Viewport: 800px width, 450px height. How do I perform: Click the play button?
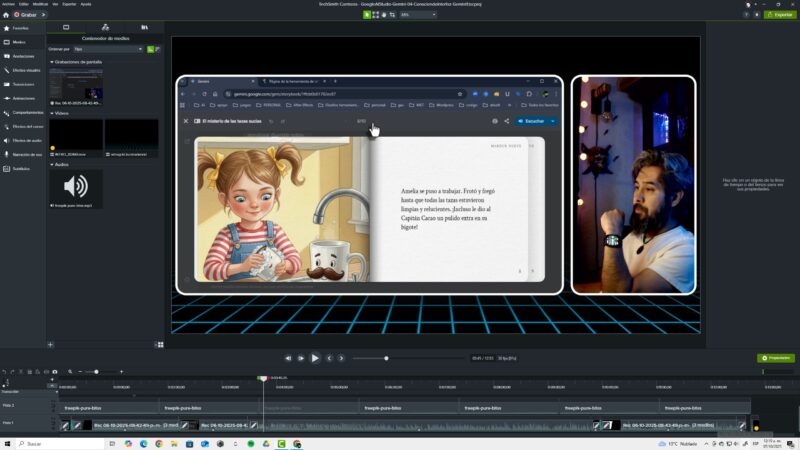pyautogui.click(x=315, y=358)
